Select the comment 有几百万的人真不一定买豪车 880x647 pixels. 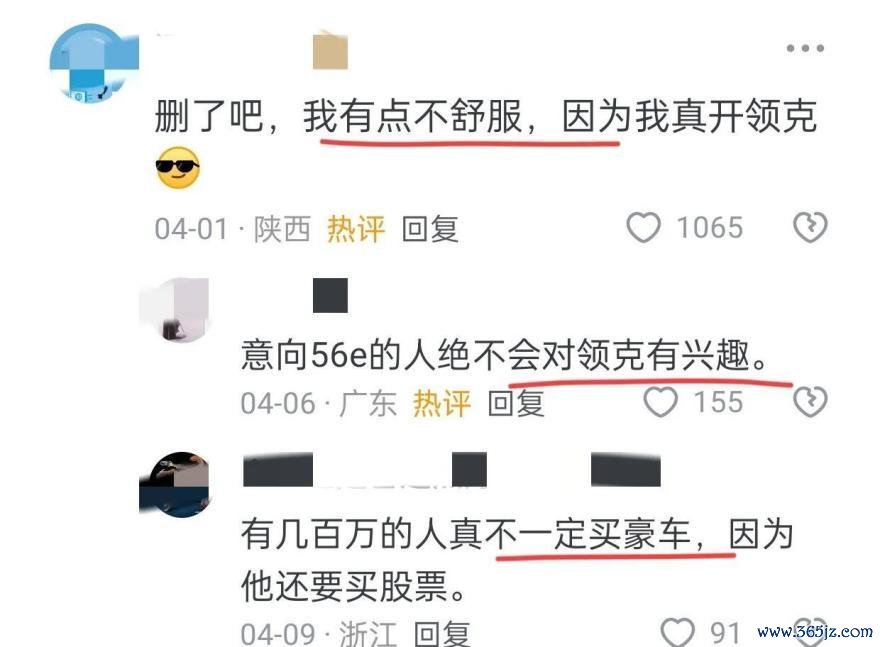465,534
